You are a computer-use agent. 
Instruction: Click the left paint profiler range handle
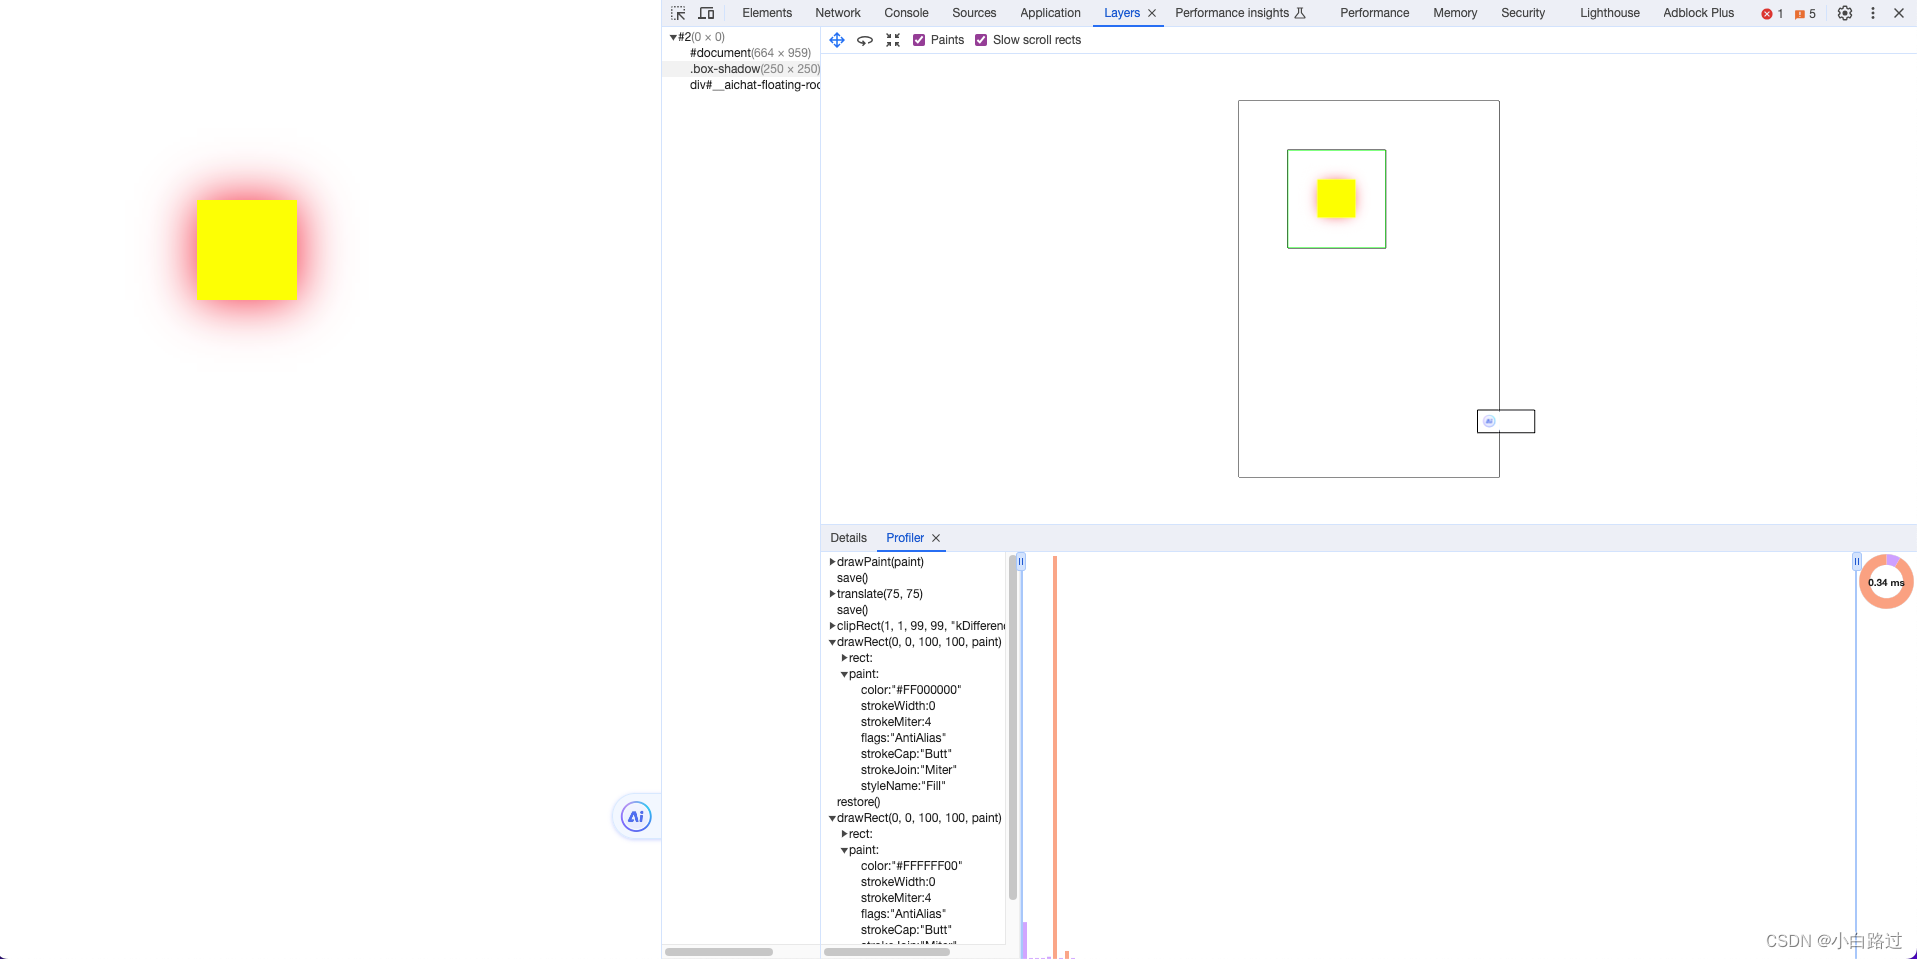pos(1020,562)
